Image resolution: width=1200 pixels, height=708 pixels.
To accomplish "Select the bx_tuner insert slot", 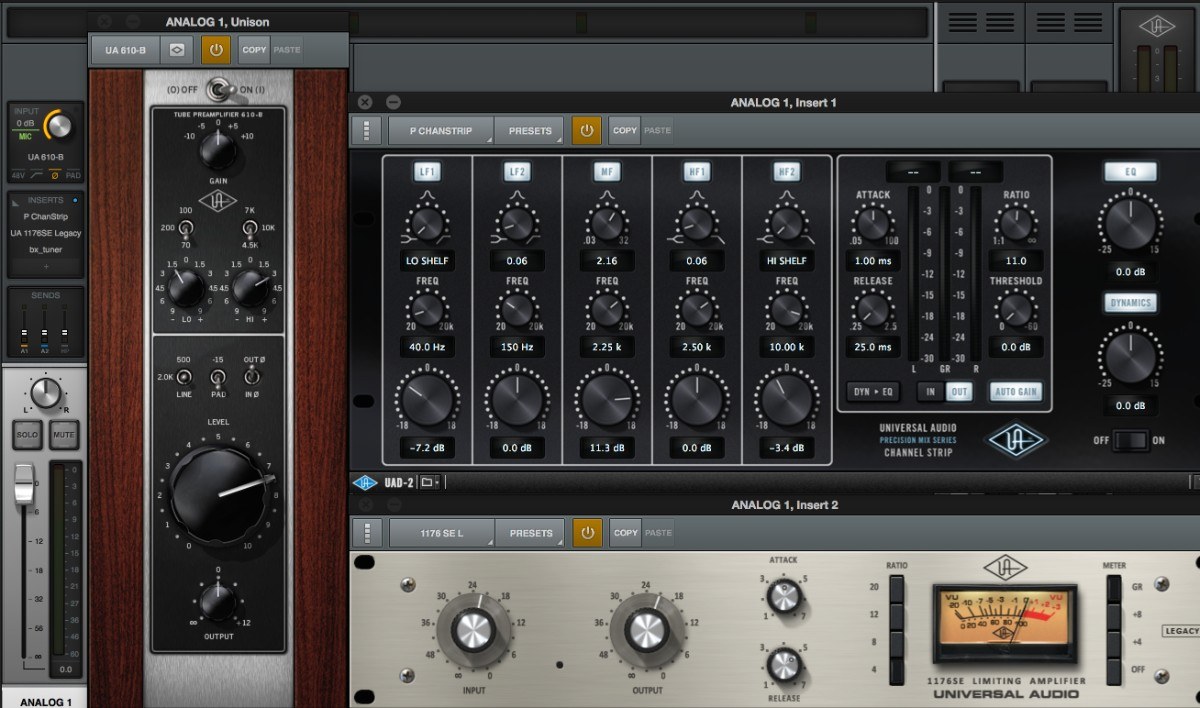I will [x=46, y=250].
